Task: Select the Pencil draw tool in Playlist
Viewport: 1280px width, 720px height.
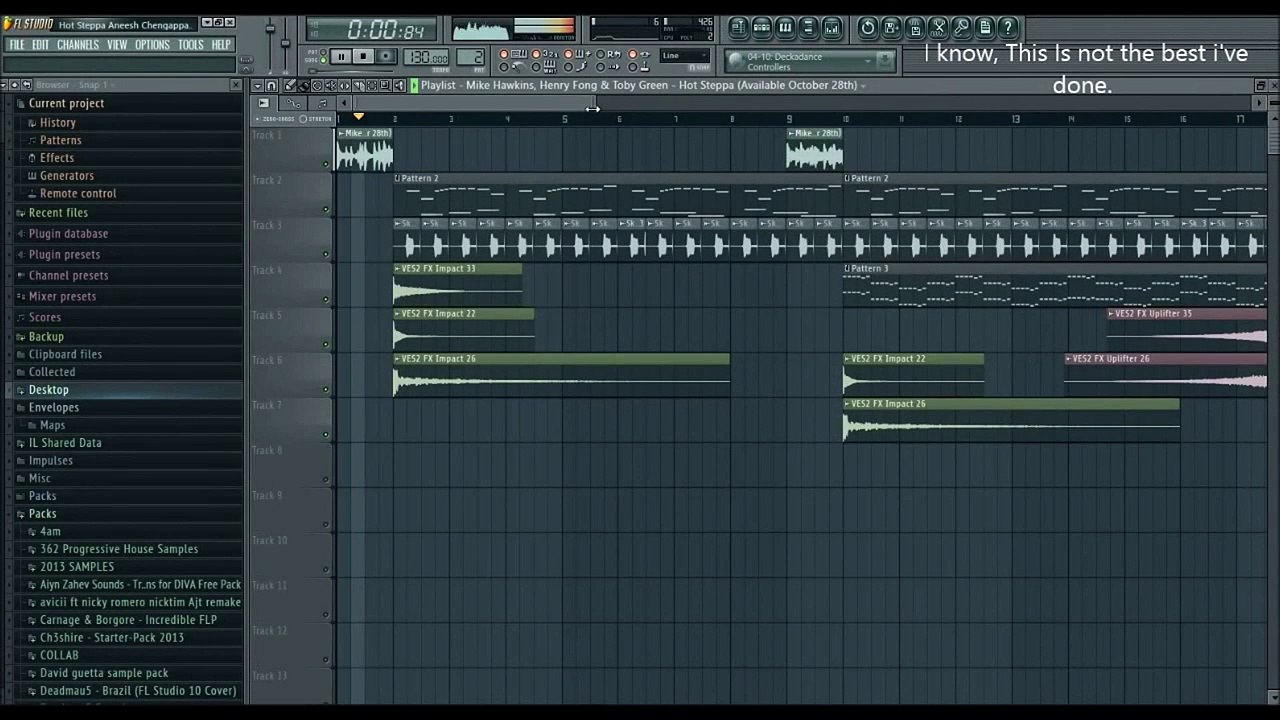Action: pyautogui.click(x=289, y=86)
